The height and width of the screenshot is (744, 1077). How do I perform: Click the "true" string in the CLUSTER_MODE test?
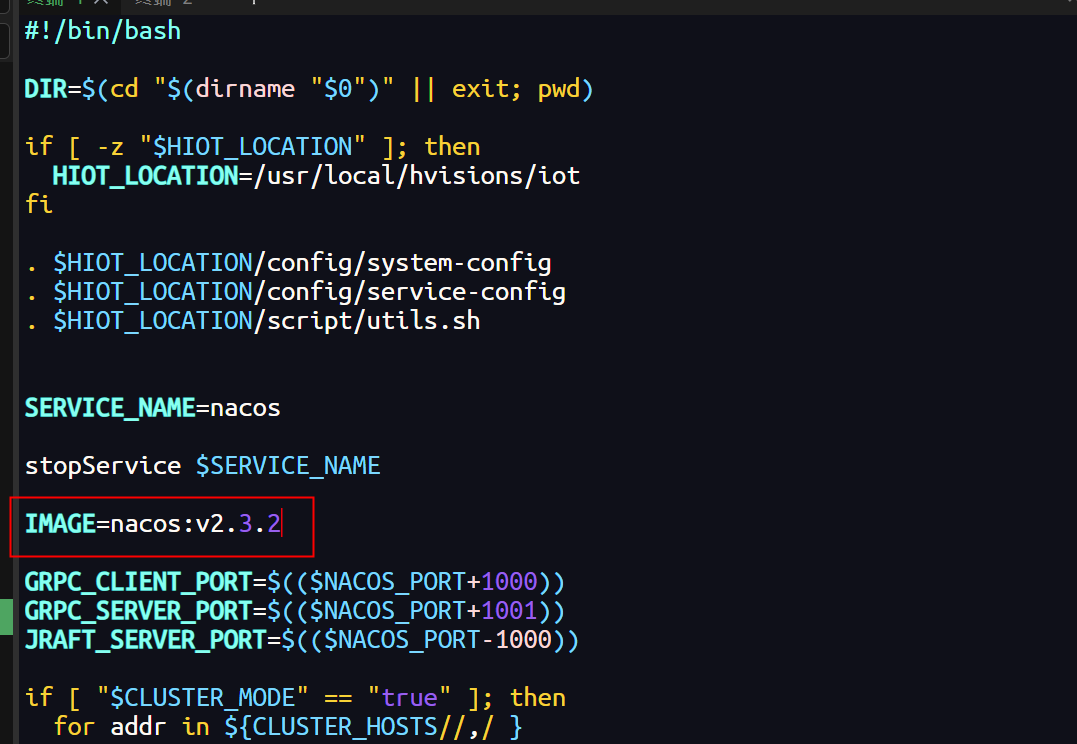pos(409,698)
